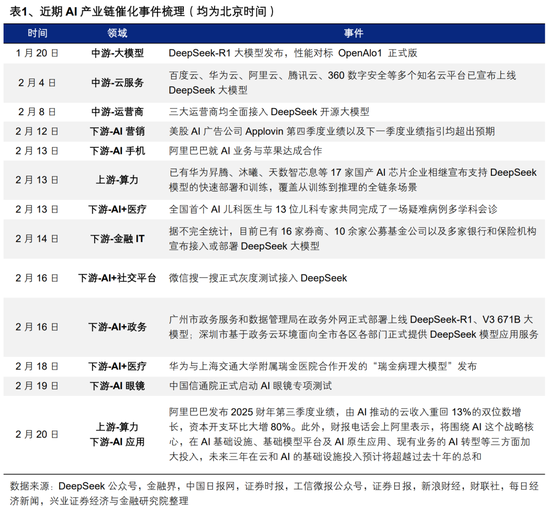The image size is (550, 510).
Task: Click the DeepSeek-R1 大模型发布 event text
Action: 293,53
